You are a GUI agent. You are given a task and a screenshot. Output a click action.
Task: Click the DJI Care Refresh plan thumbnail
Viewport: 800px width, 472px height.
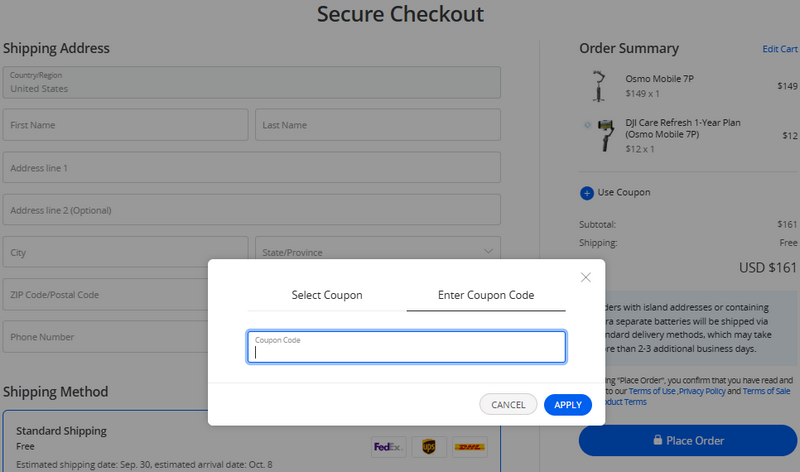604,135
